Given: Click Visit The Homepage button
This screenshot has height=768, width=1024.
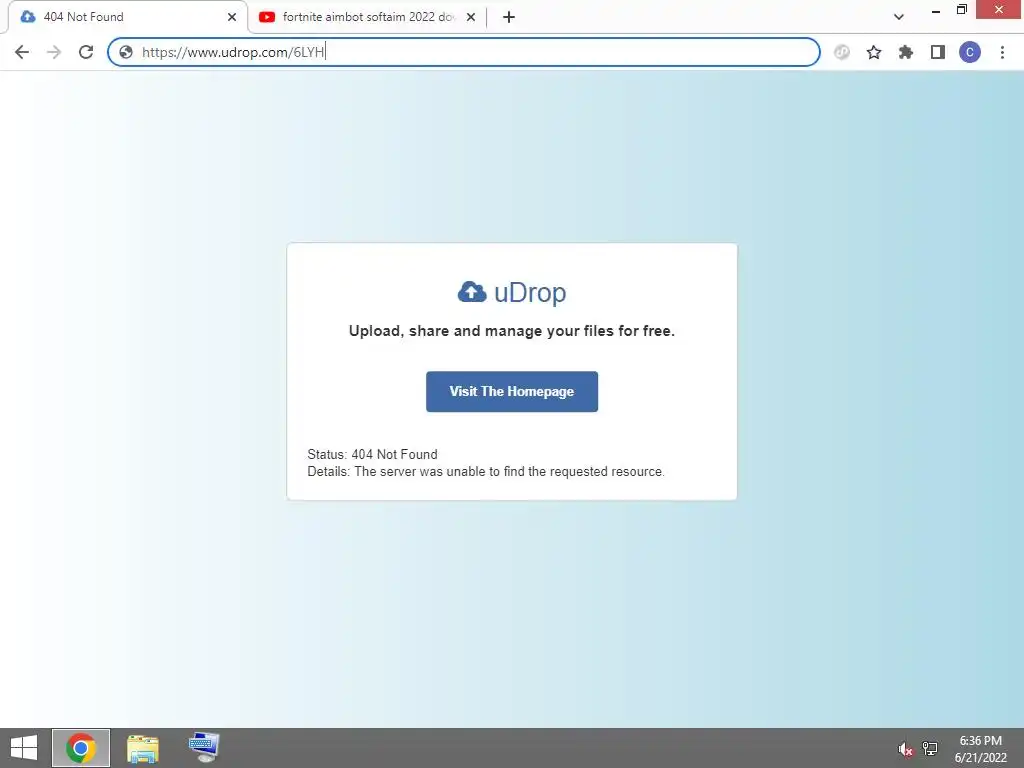Looking at the screenshot, I should (x=512, y=391).
